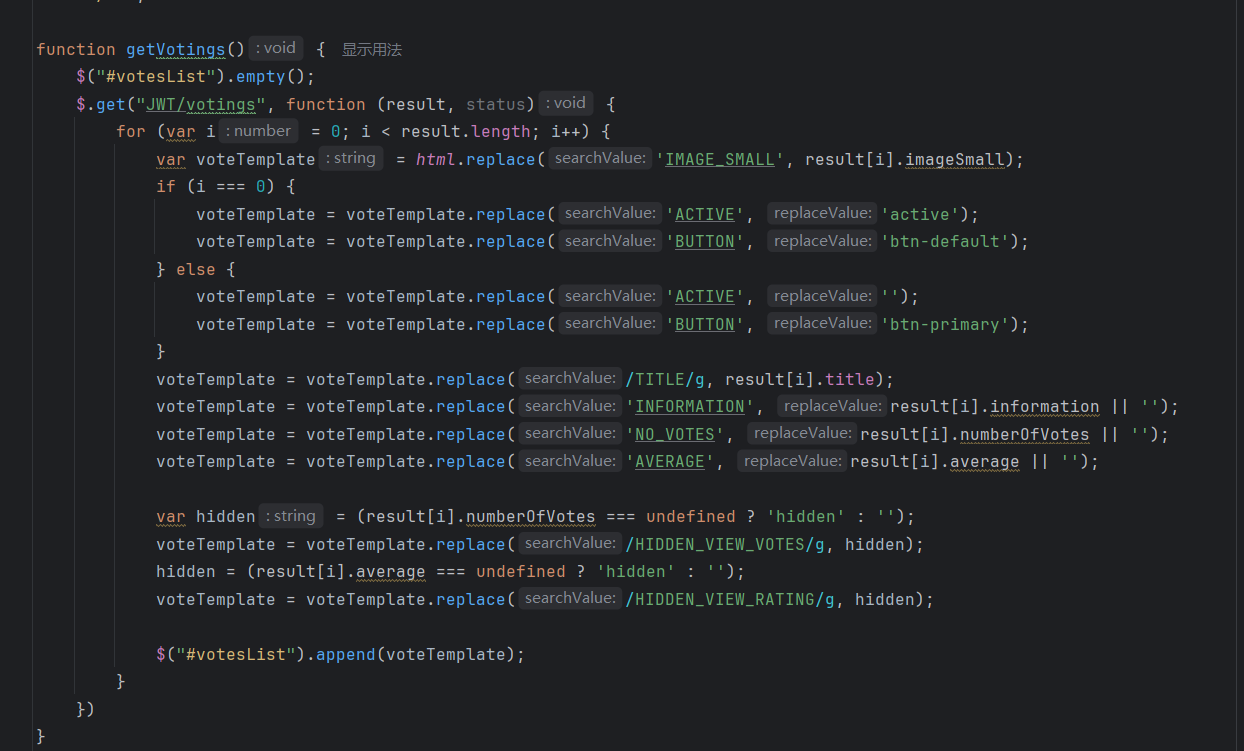
Task: Click the 'btn-primary' string
Action: 944,324
